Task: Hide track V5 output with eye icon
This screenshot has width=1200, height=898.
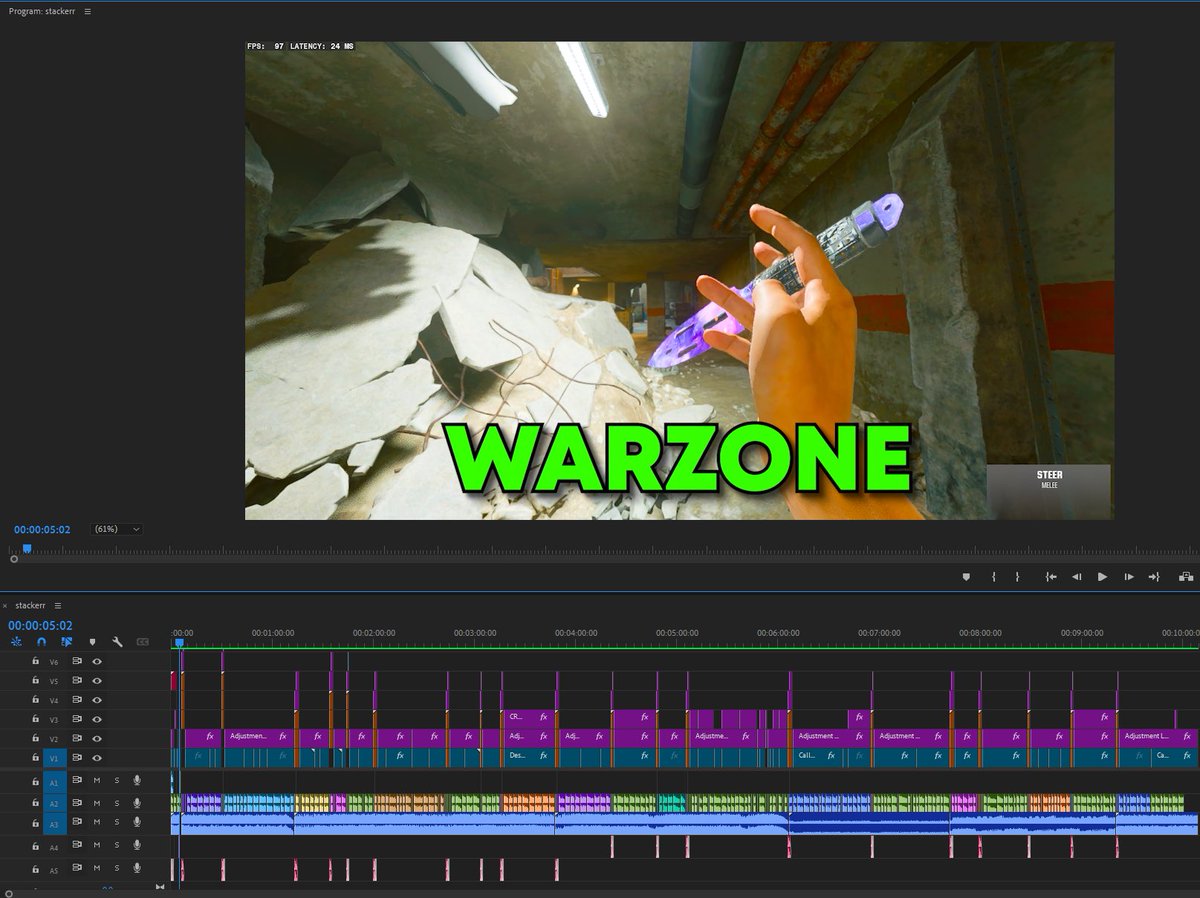Action: point(97,680)
